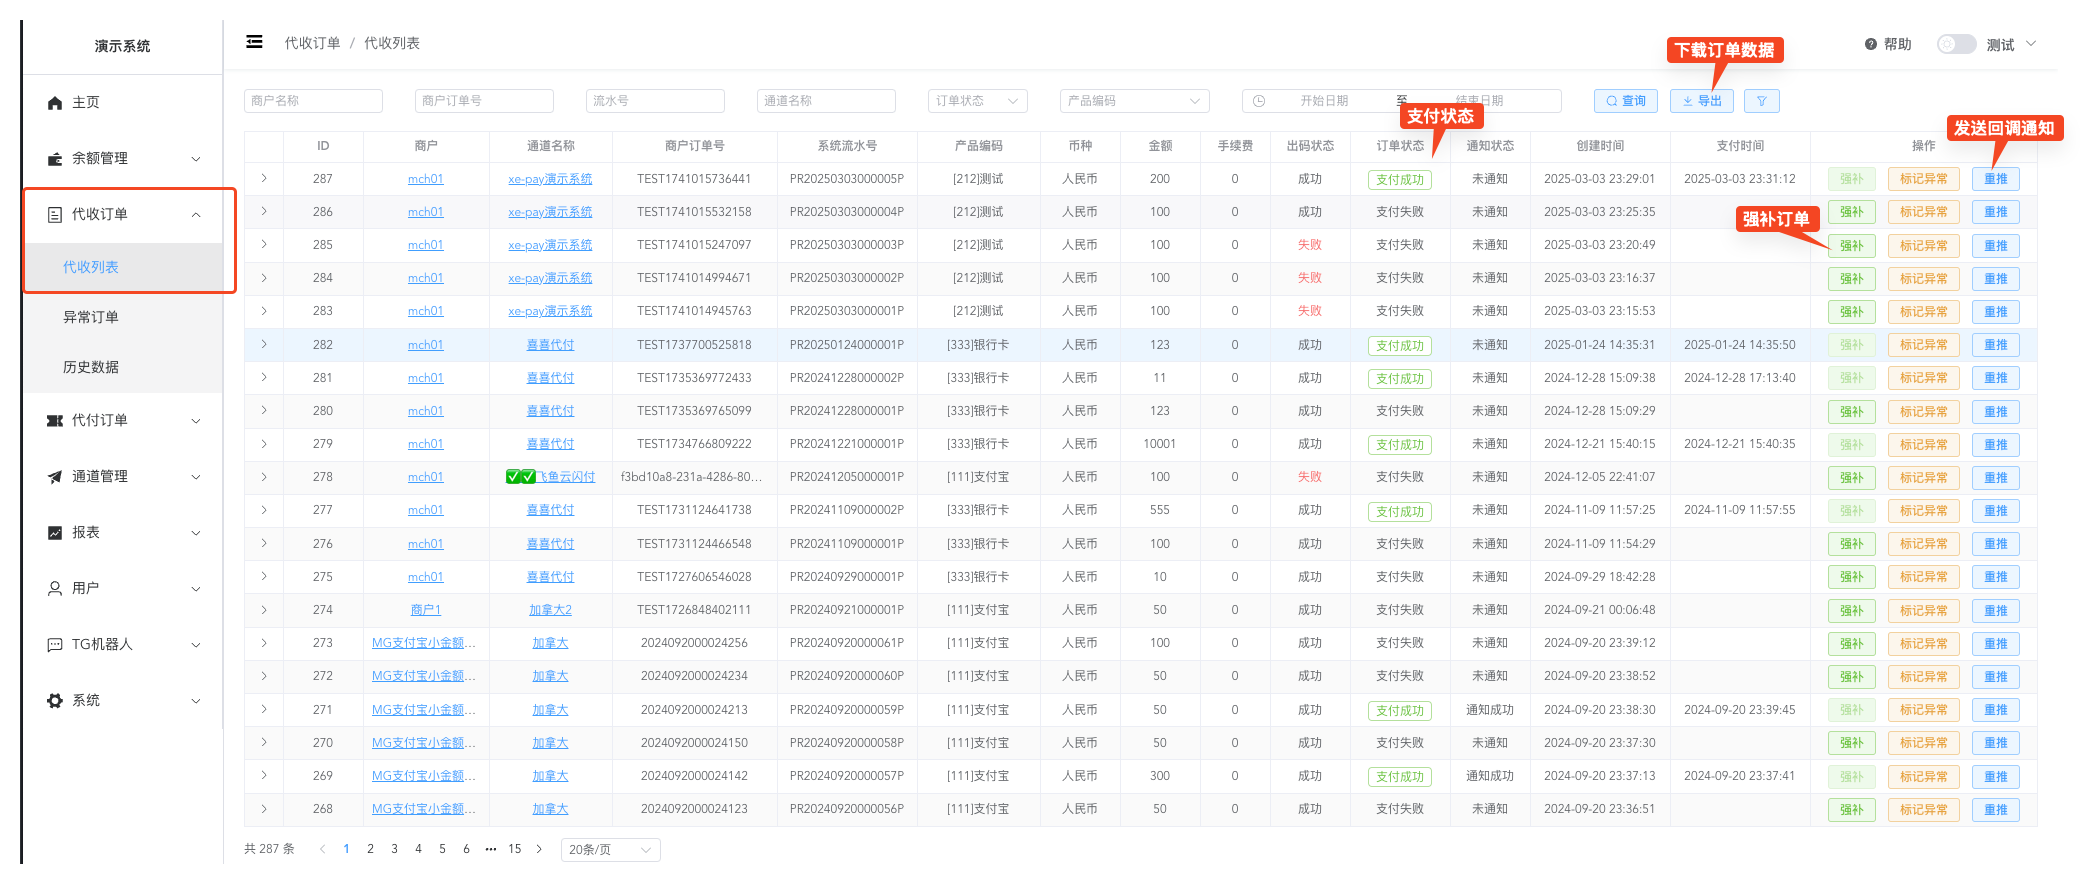Select 历史数据 in the sidebar
This screenshot has height=884, width=2084.
(x=91, y=367)
